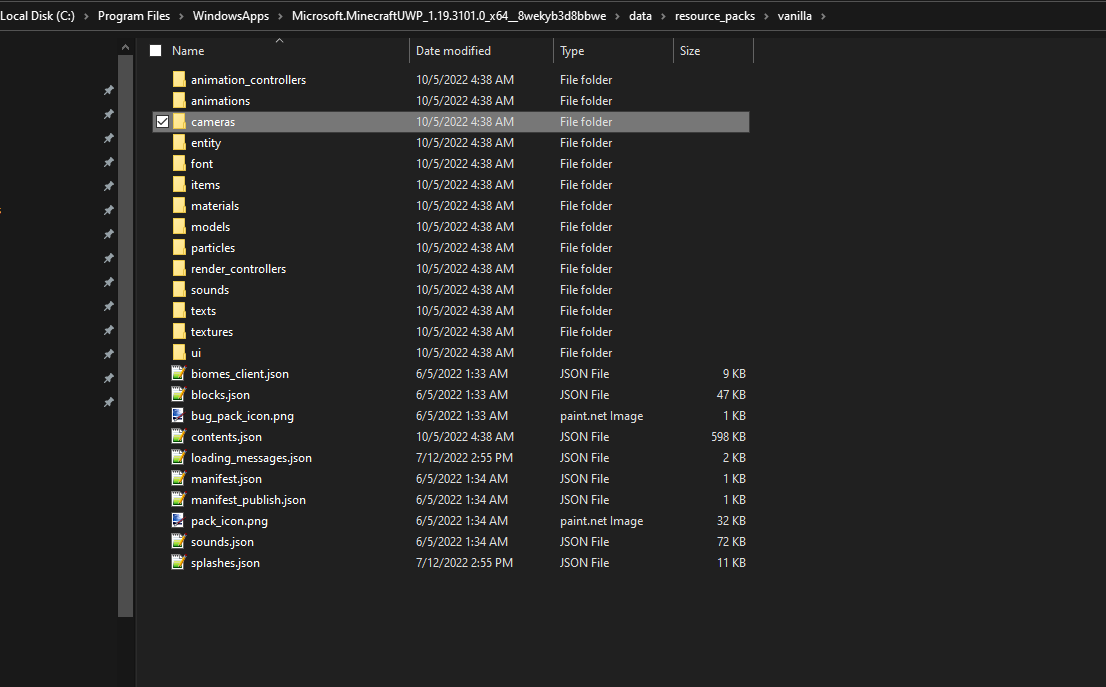Image resolution: width=1106 pixels, height=687 pixels.
Task: Expand the chevron after vanilla breadcrumb
Action: [822, 16]
